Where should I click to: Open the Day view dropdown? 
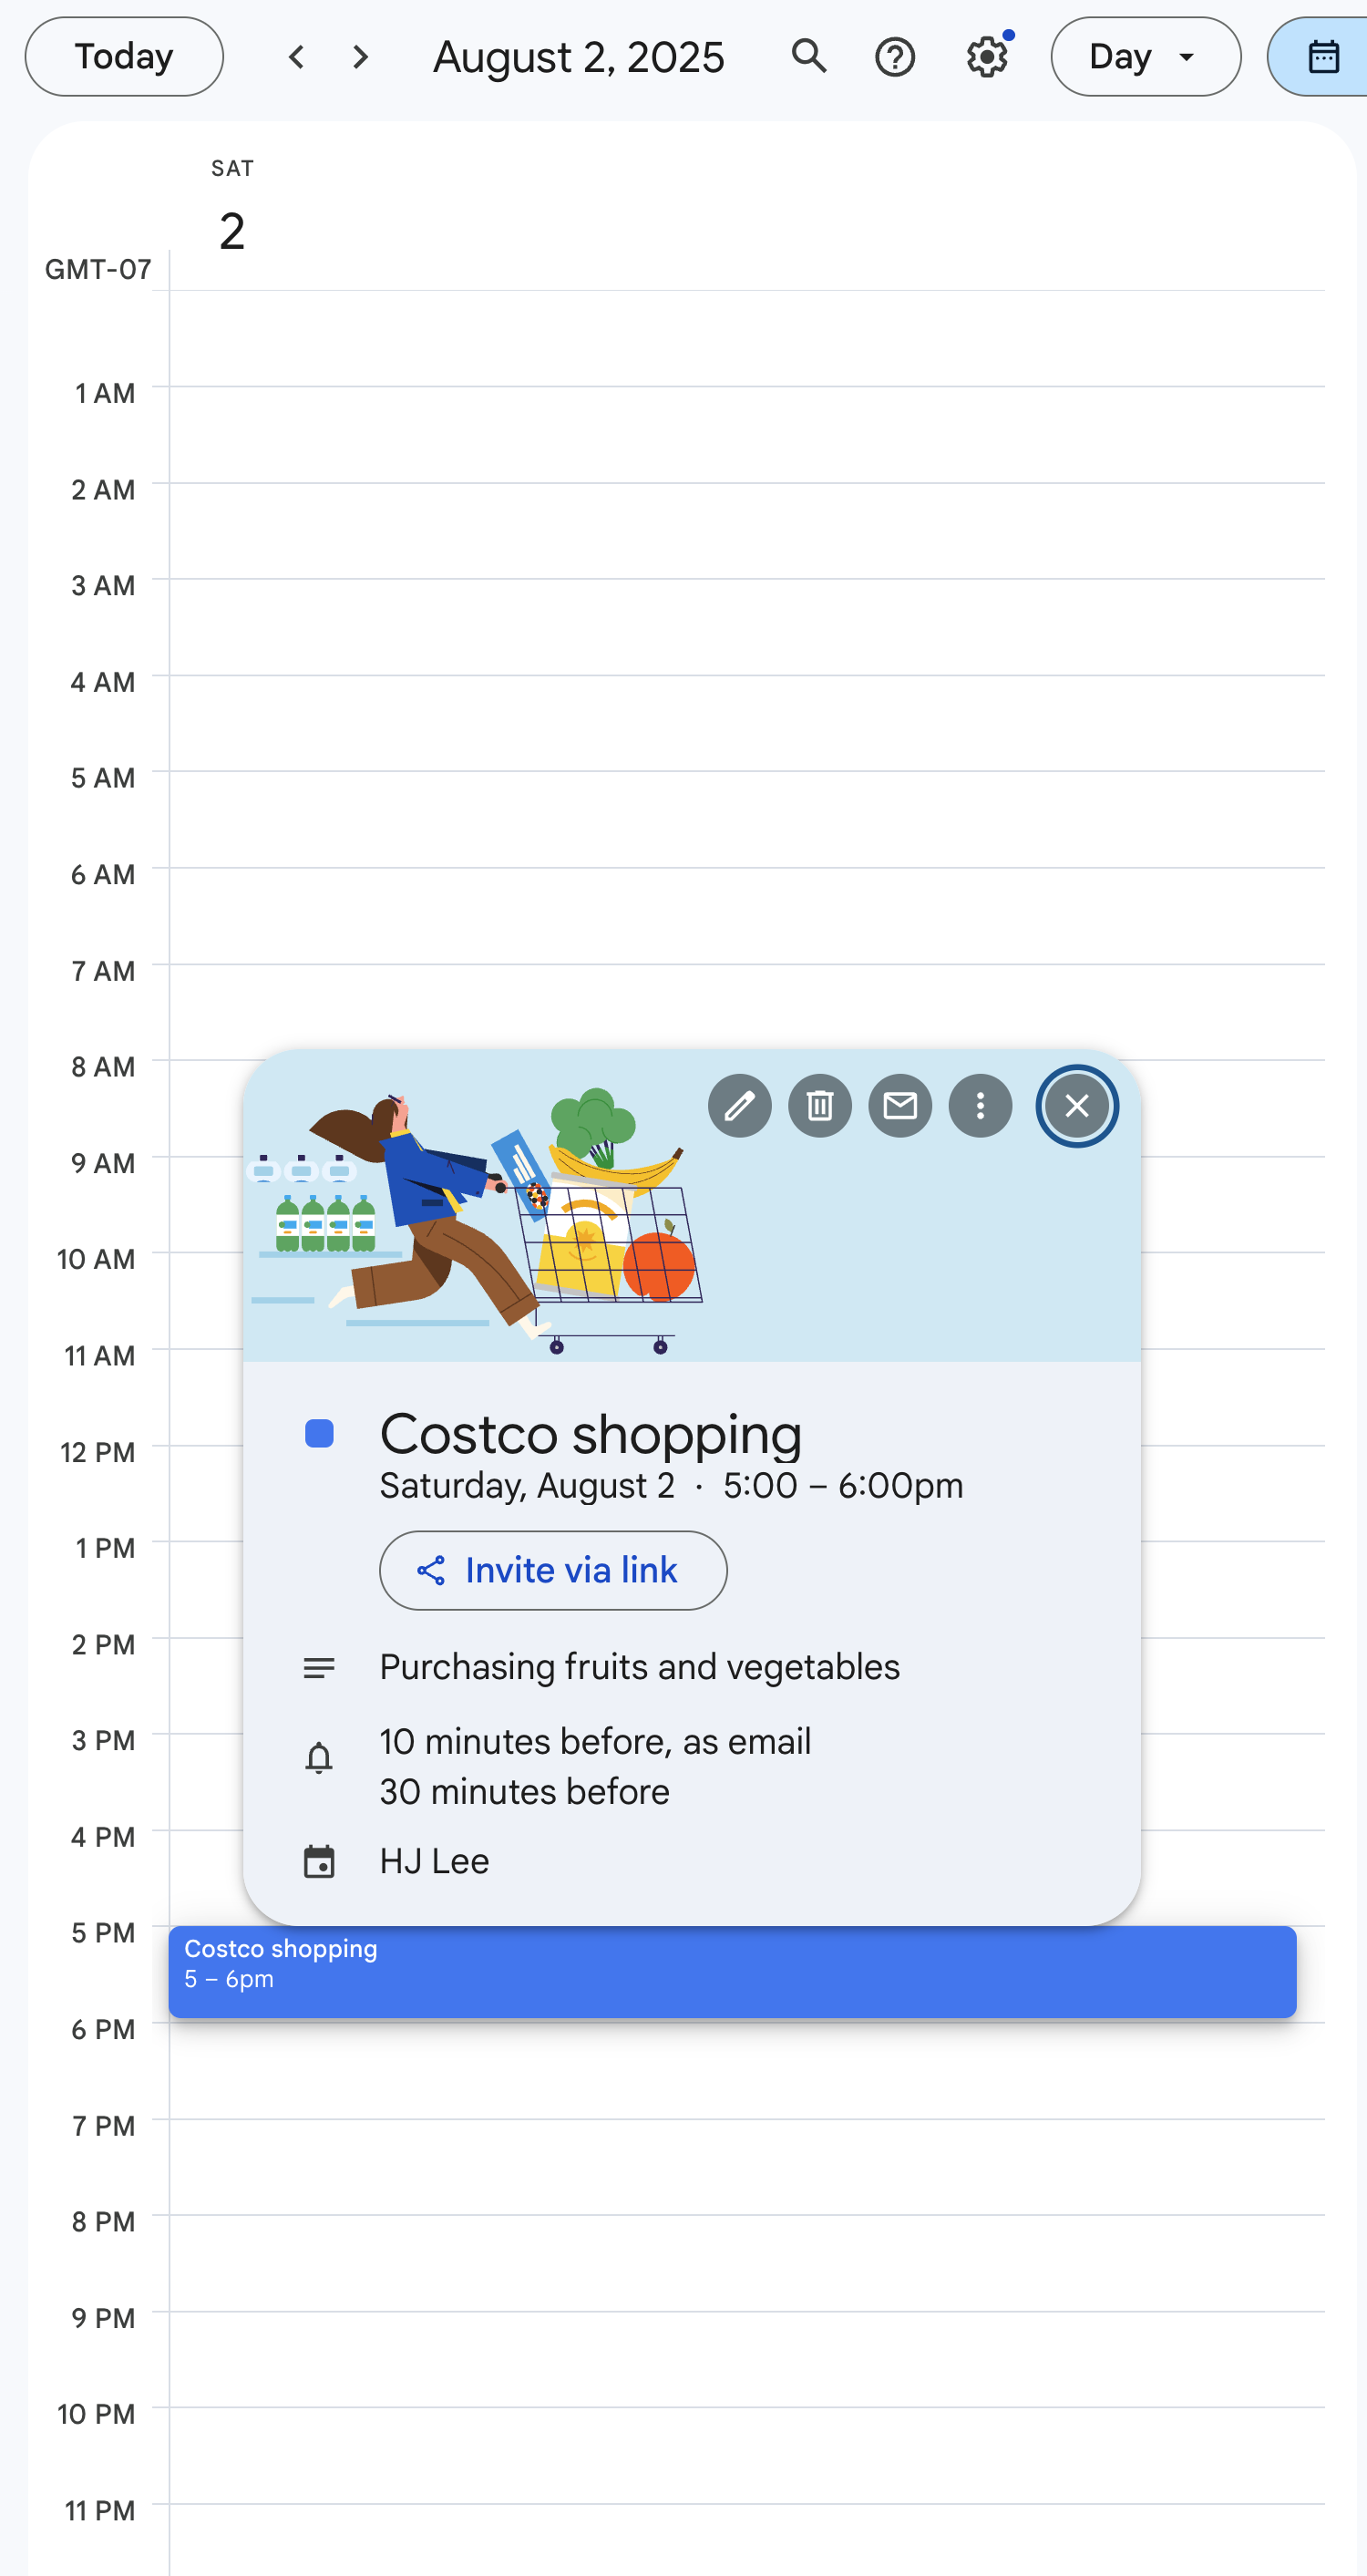1145,57
